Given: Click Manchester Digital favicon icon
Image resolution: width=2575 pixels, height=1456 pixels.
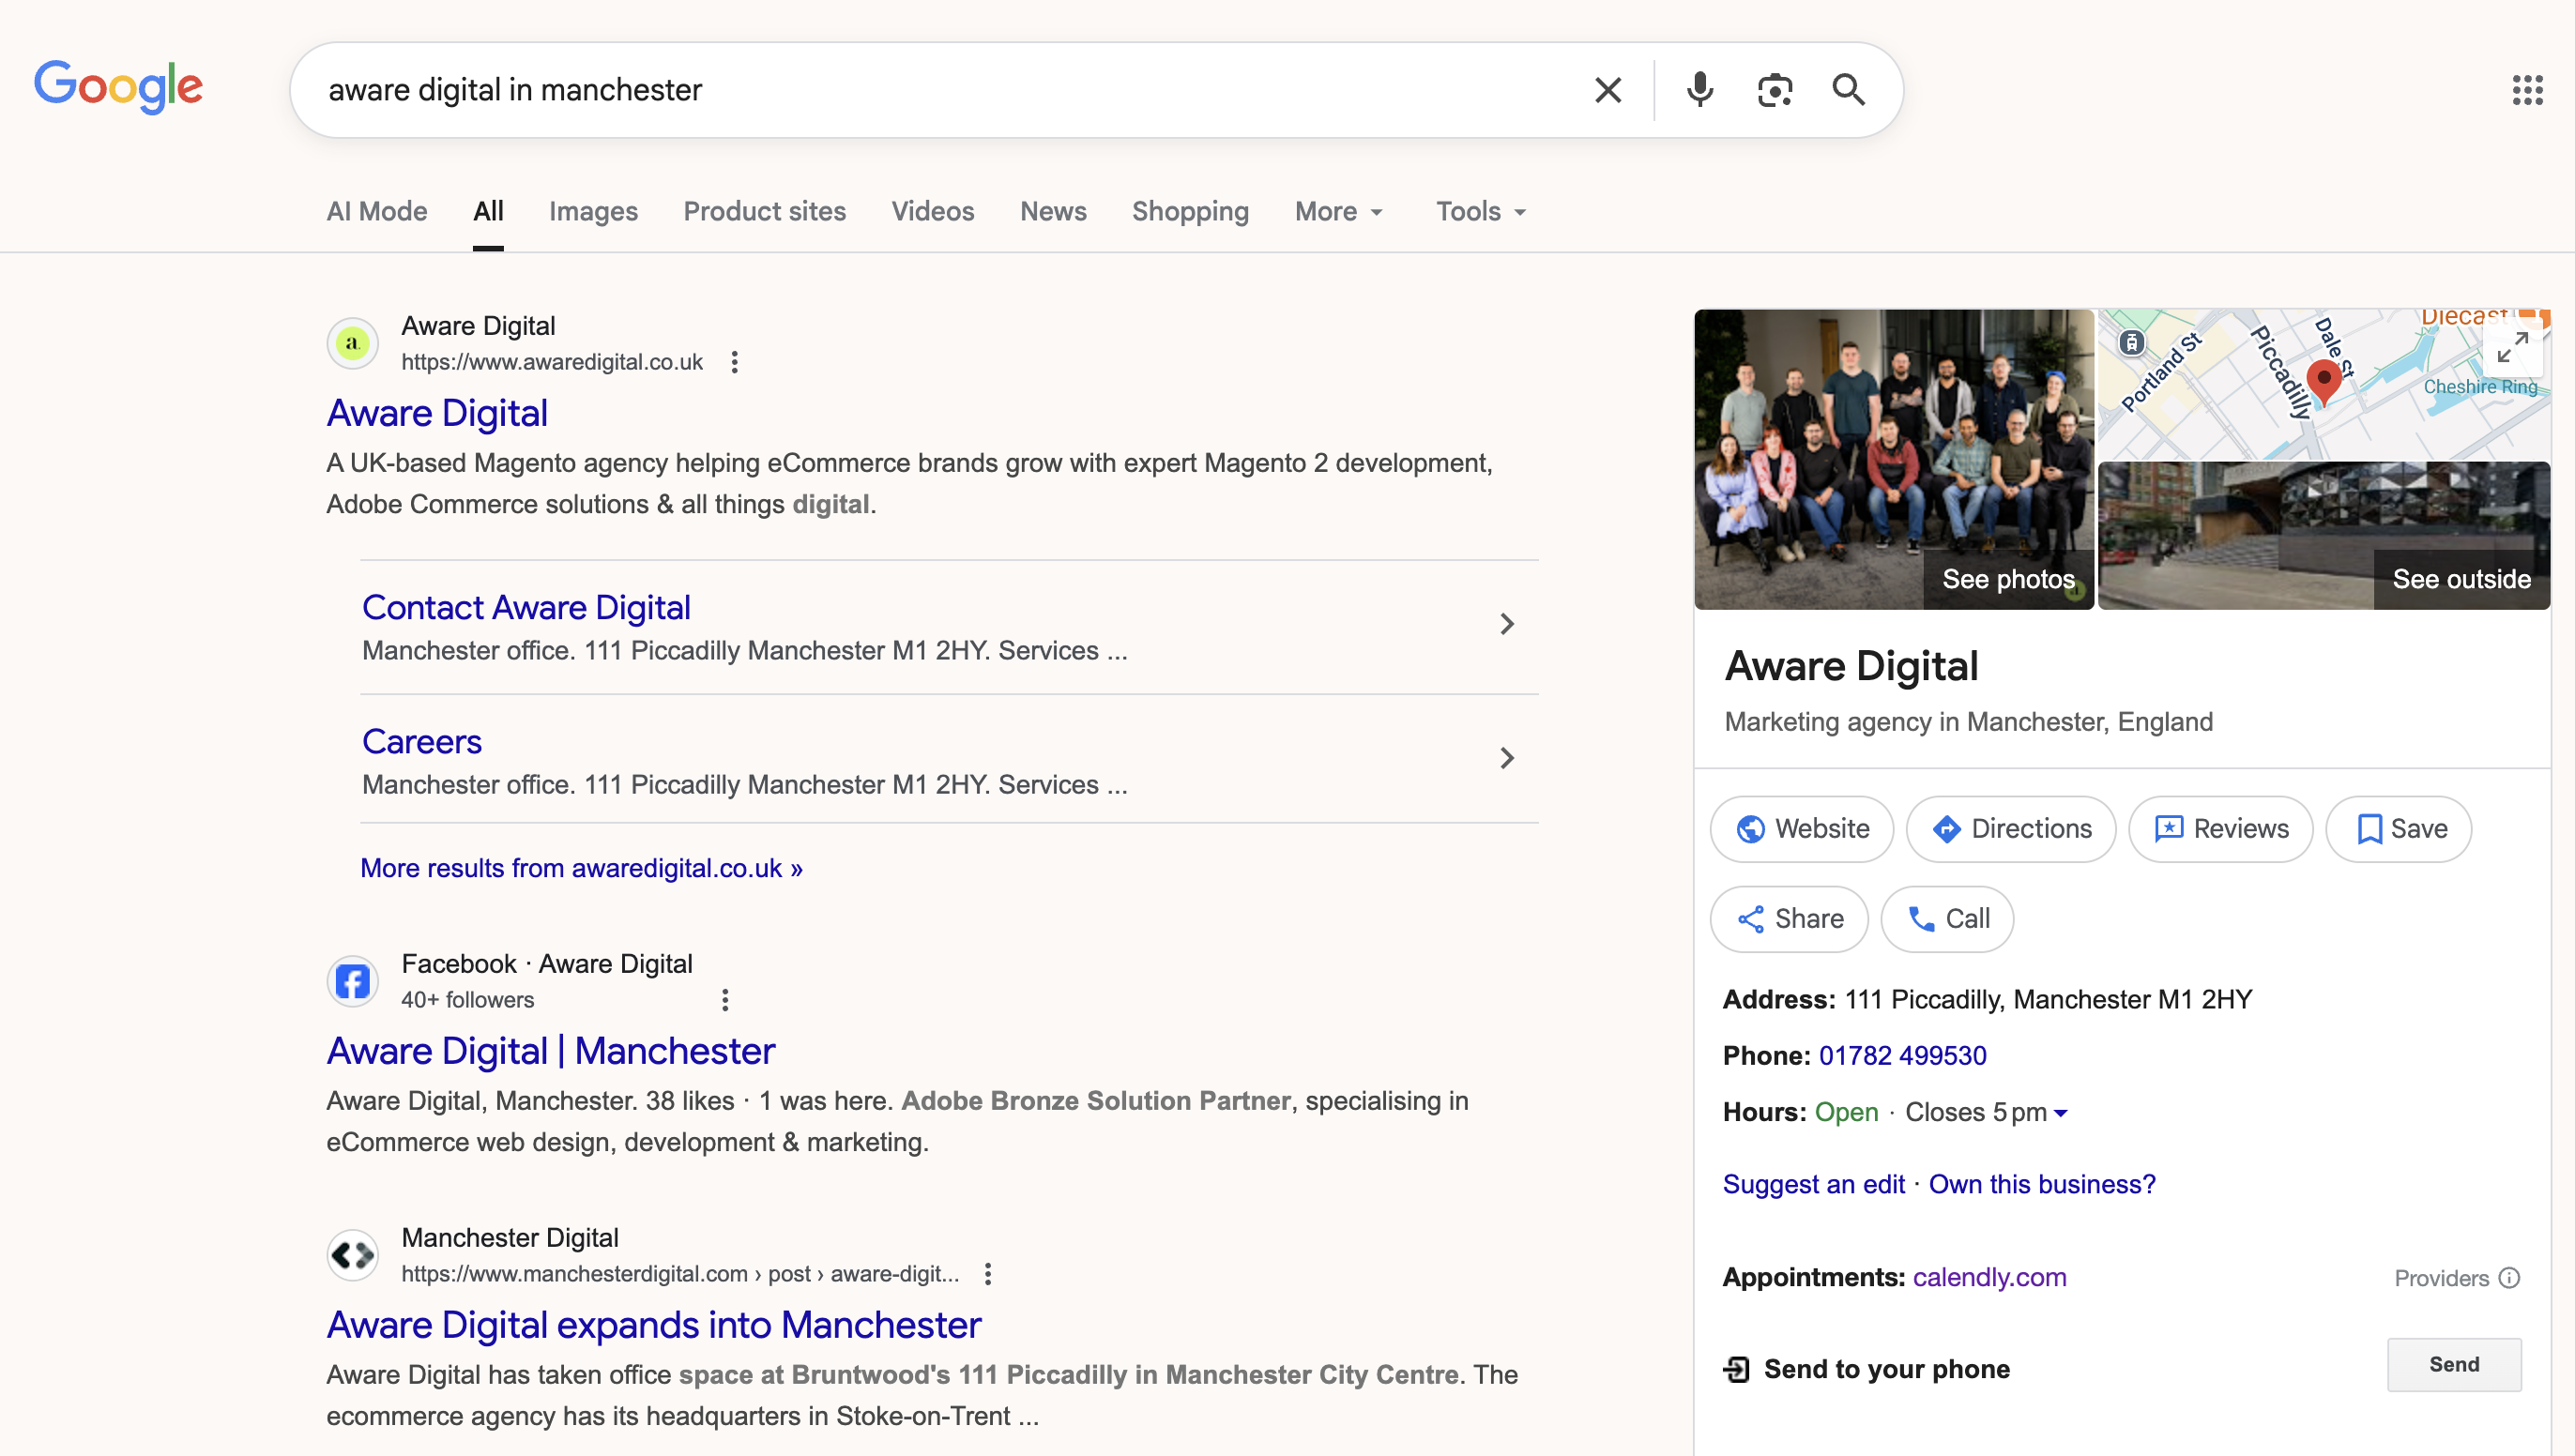Looking at the screenshot, I should point(352,1255).
